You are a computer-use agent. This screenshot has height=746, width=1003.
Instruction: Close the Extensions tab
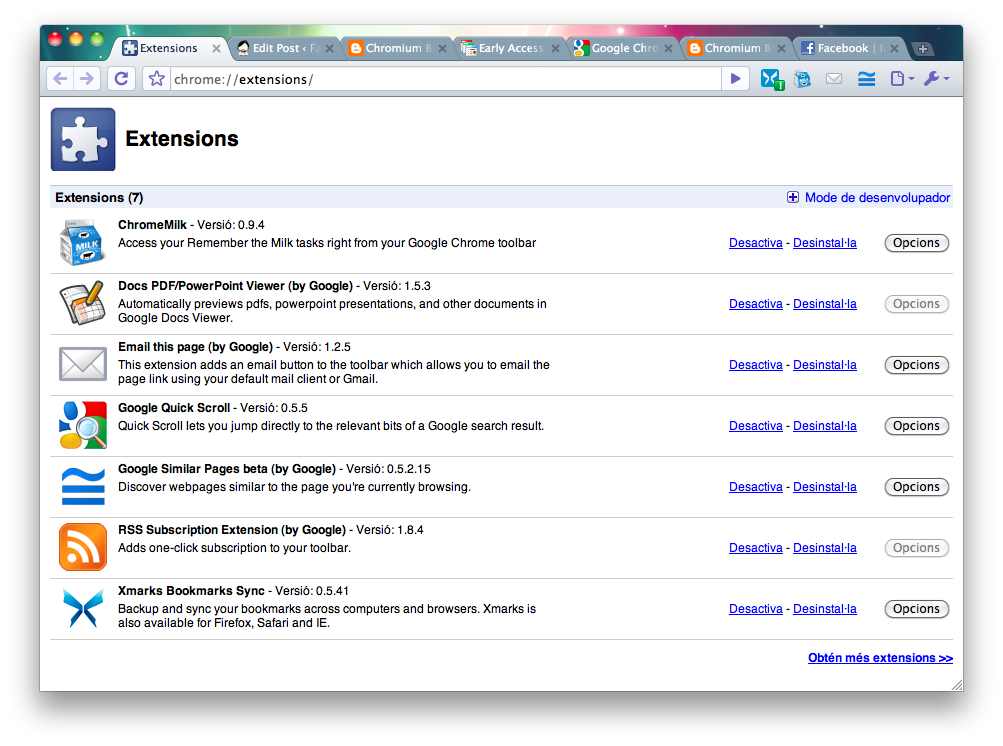216,49
